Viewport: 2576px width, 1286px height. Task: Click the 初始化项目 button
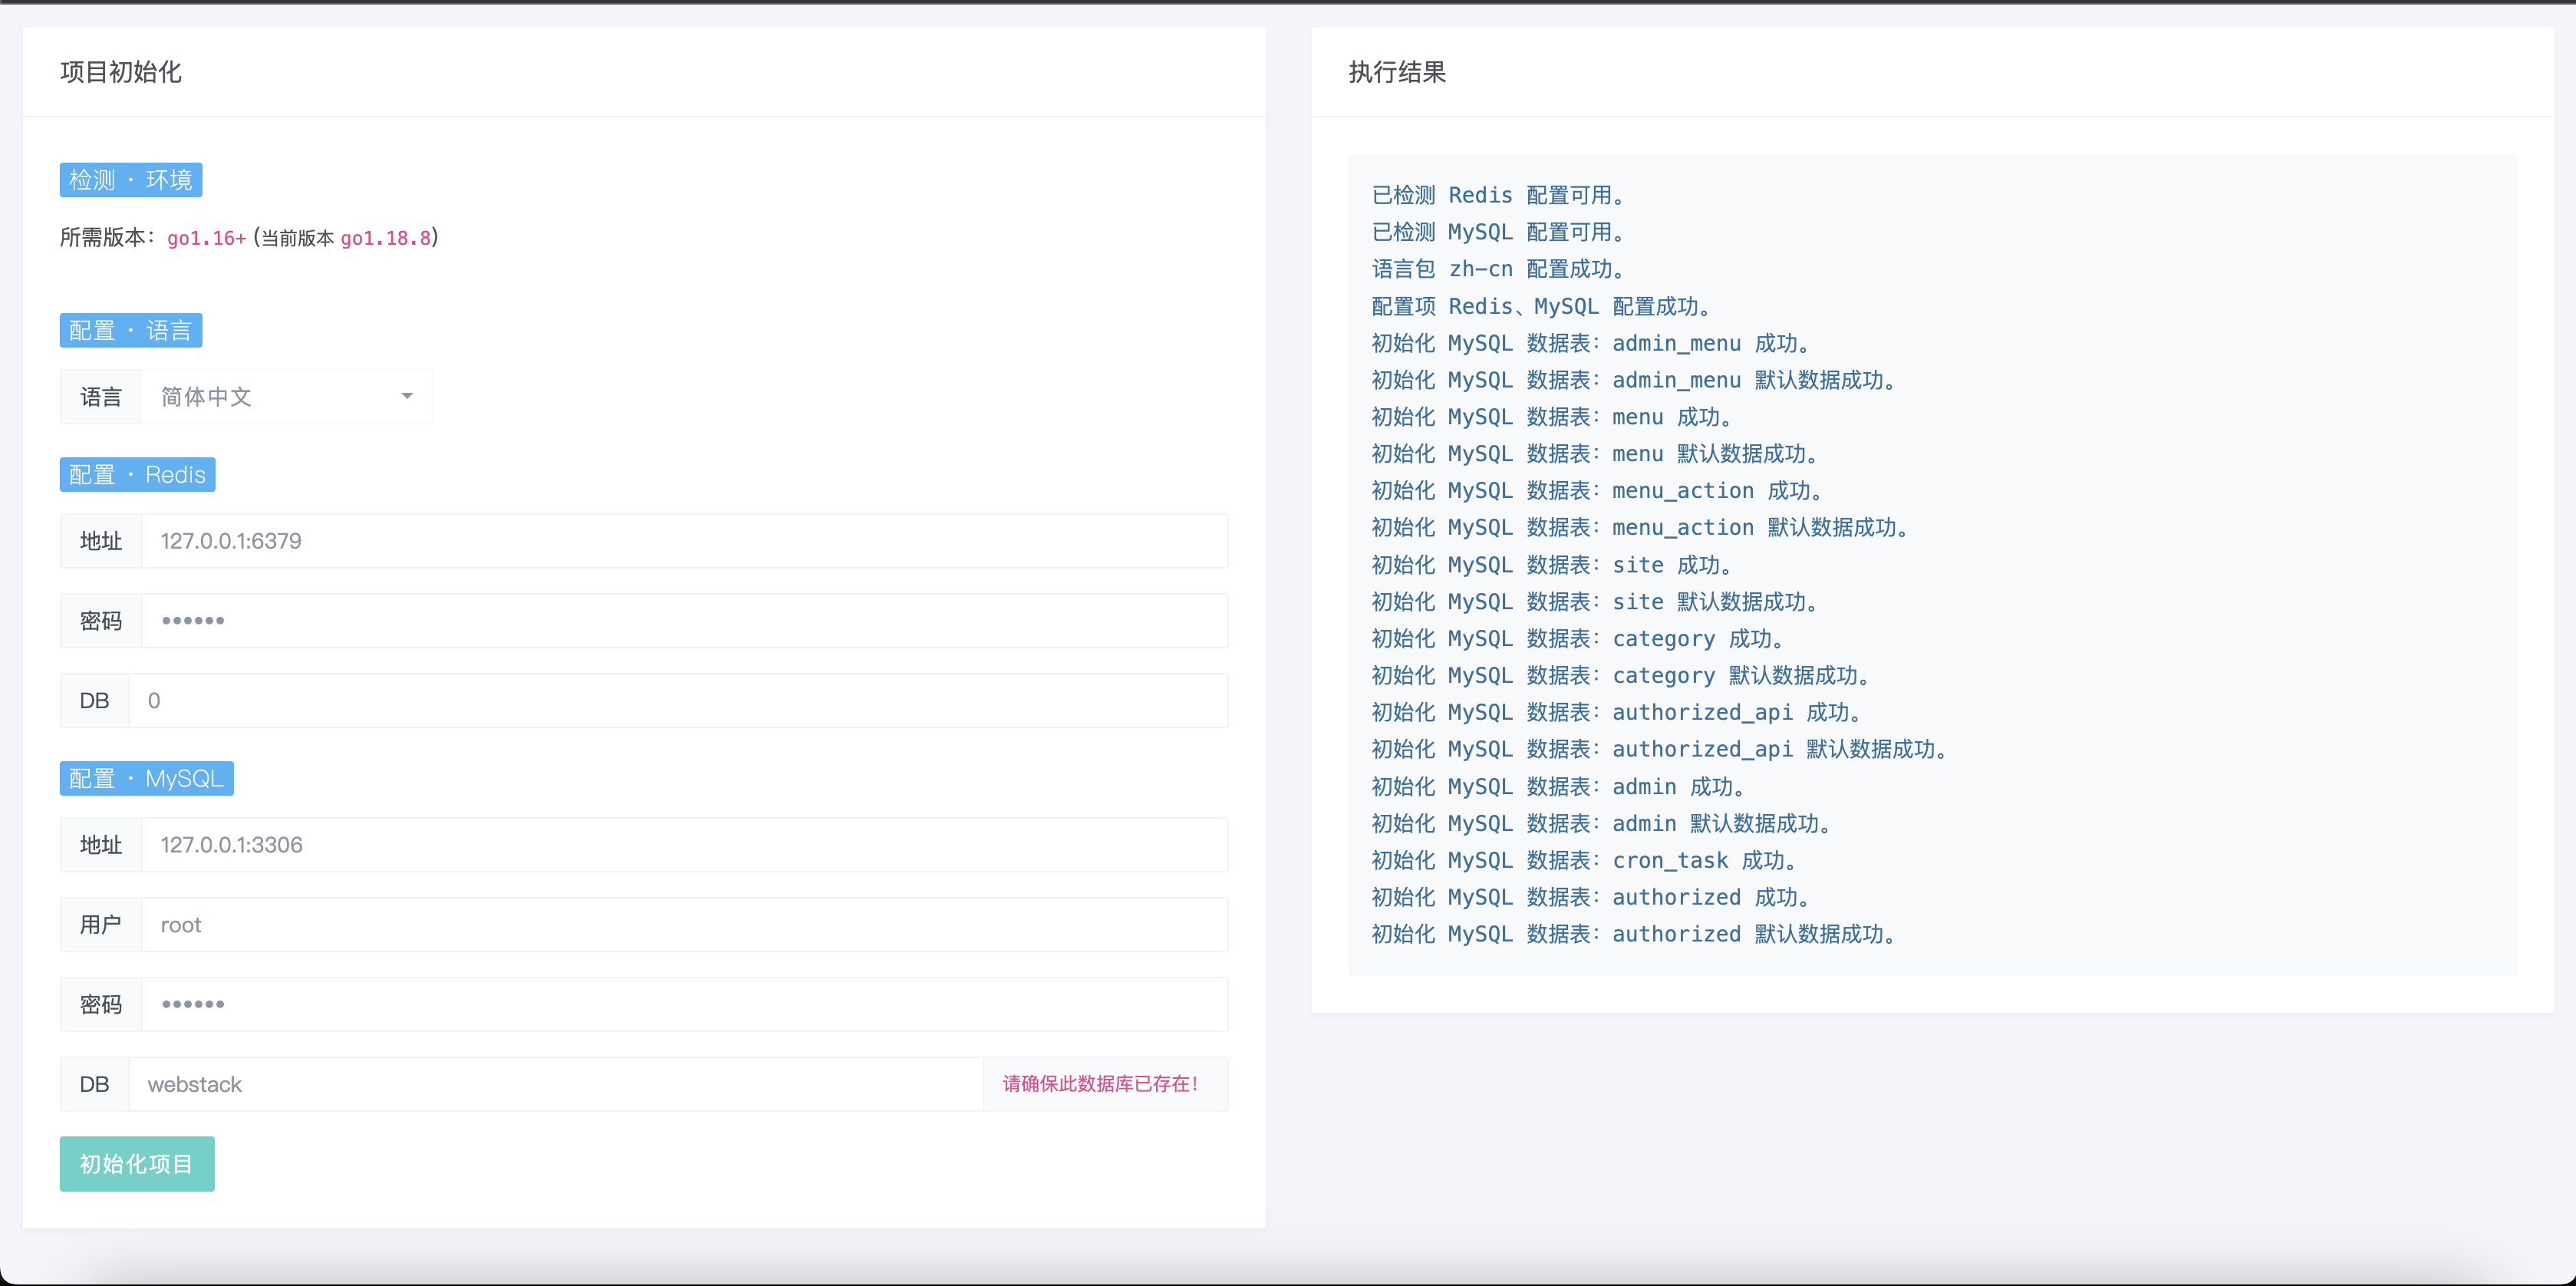point(137,1163)
